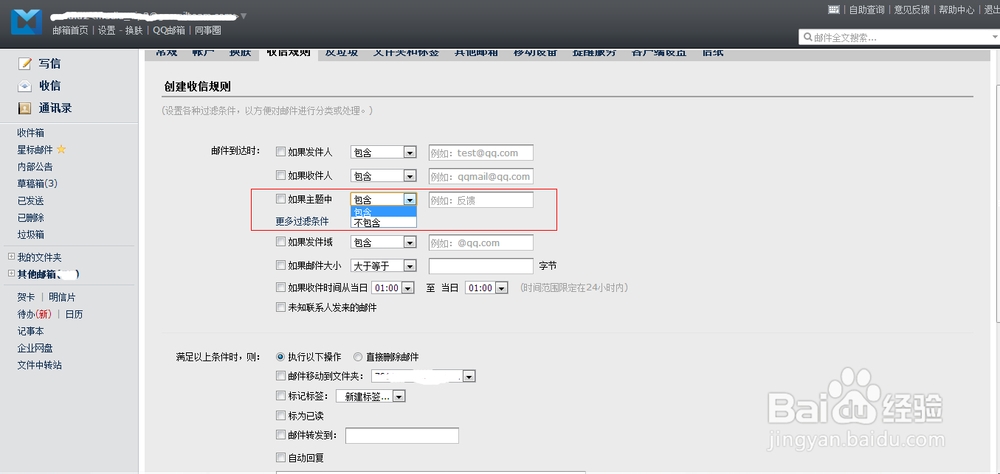Click the 收信 receive mail icon

25,86
